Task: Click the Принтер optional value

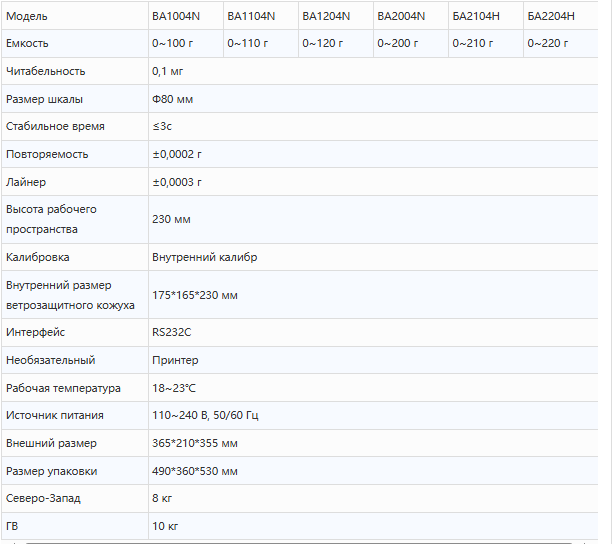Action: [x=175, y=360]
